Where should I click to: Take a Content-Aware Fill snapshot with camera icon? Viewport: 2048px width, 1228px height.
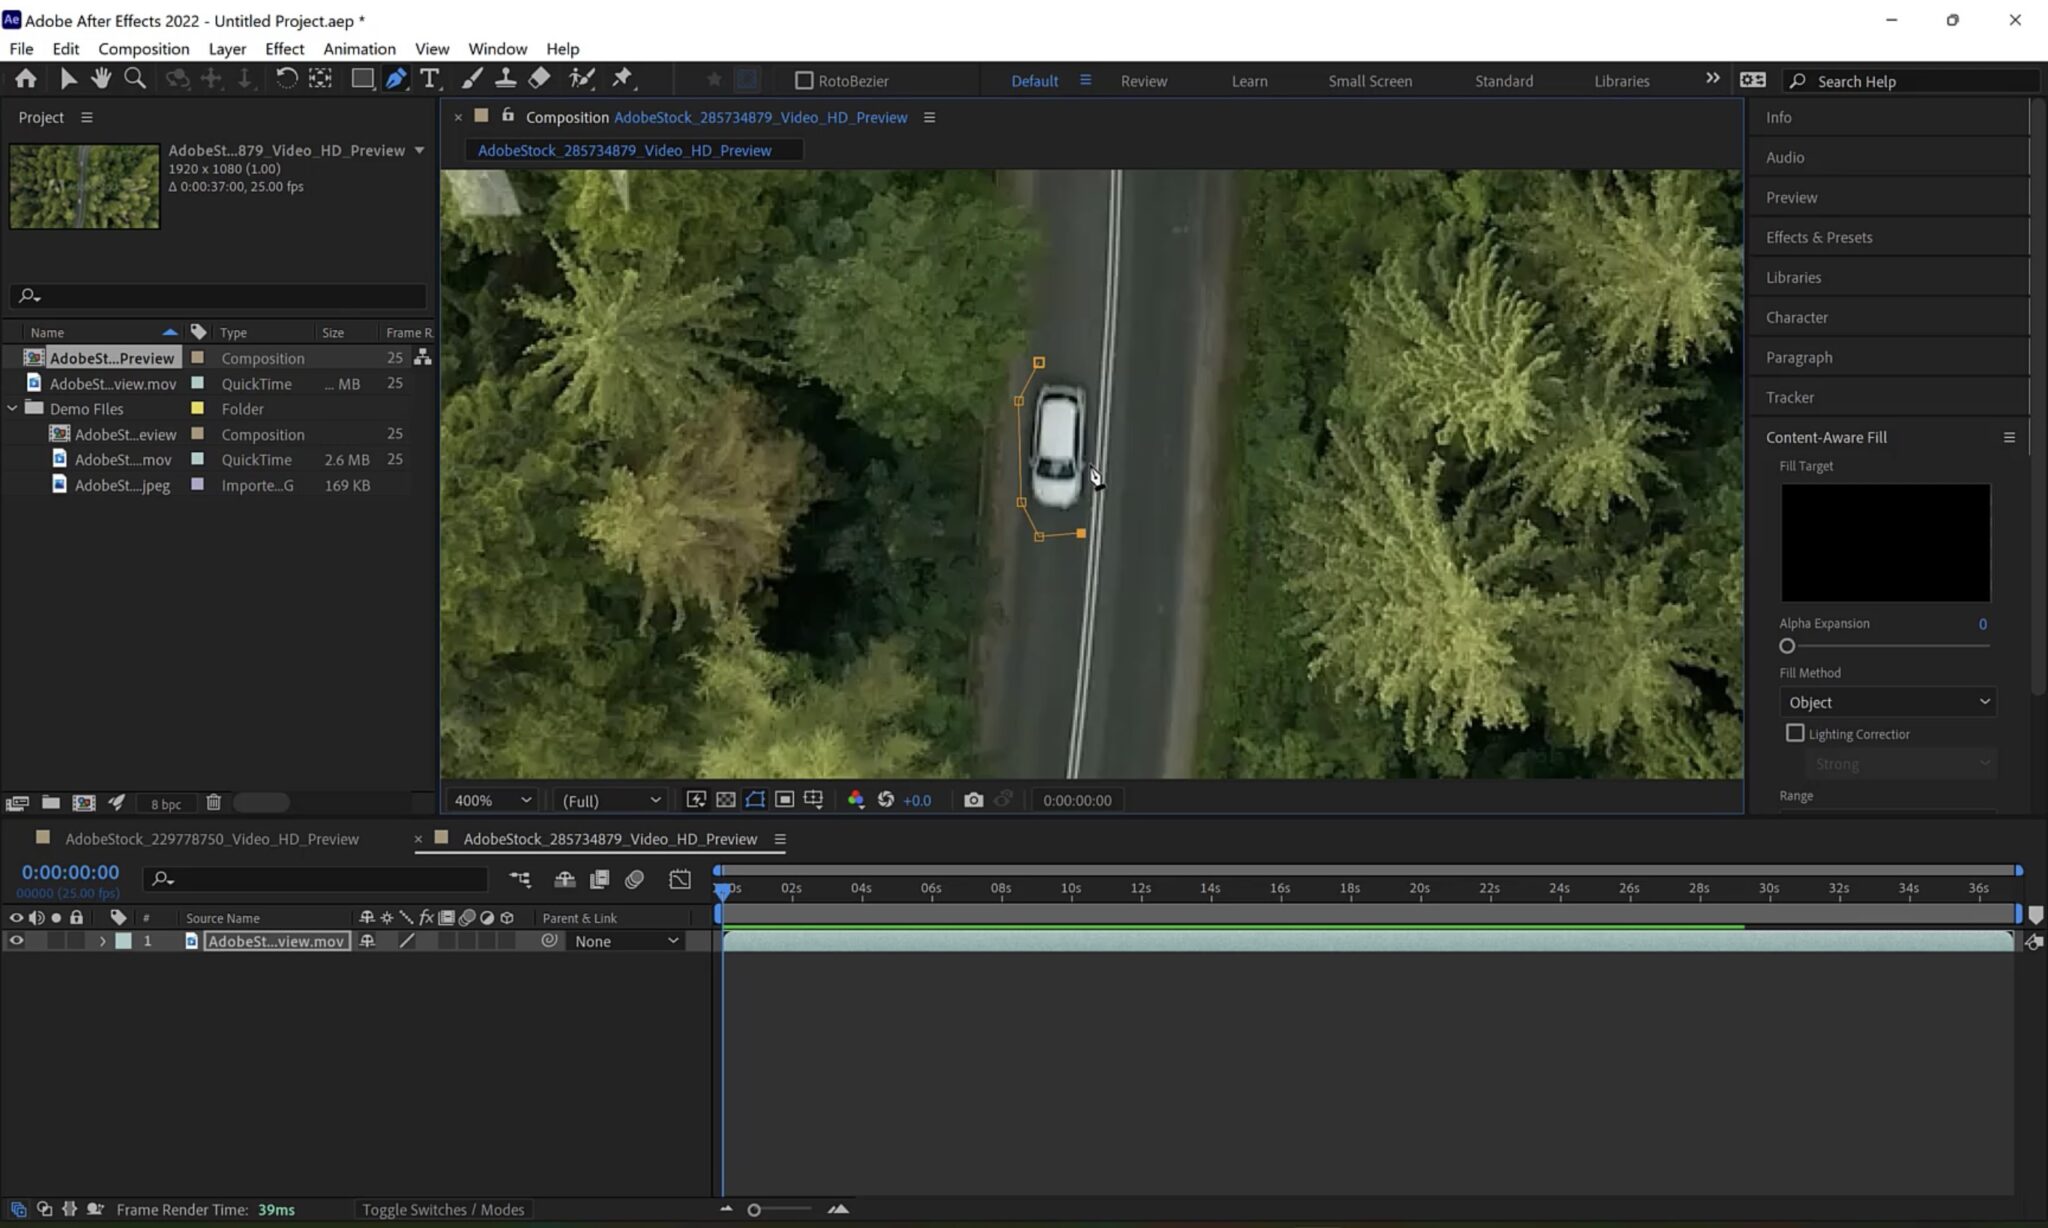(x=973, y=800)
